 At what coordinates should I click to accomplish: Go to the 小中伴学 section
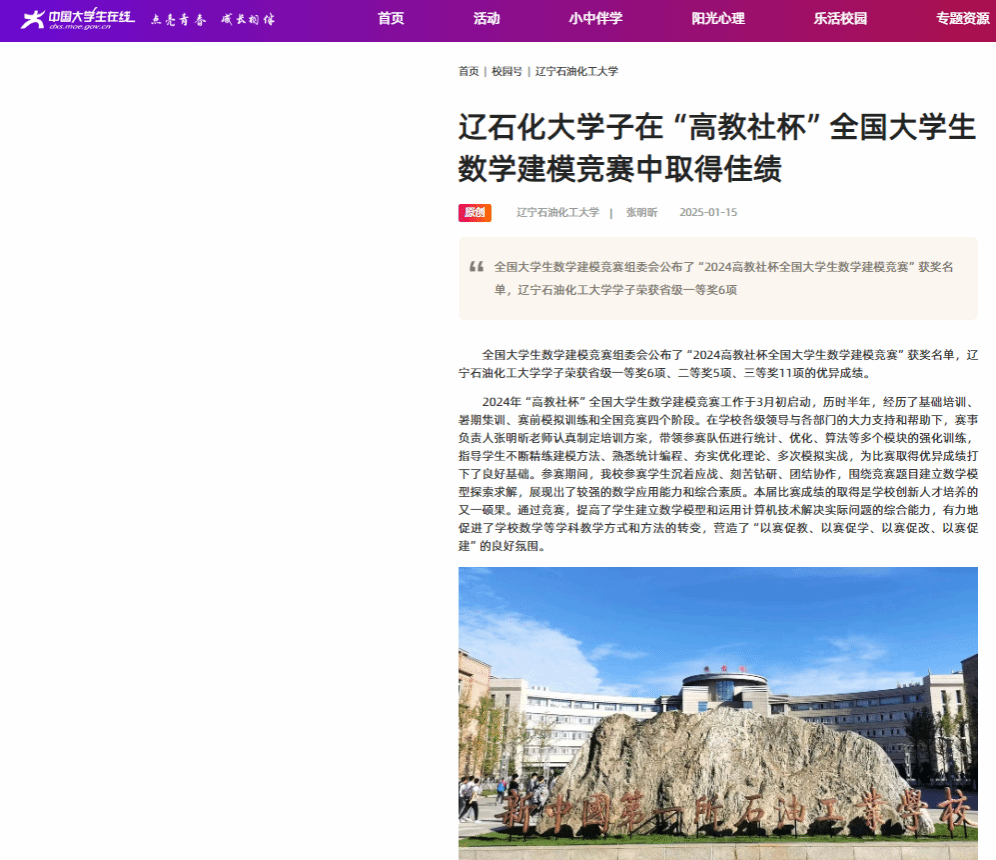pos(595,18)
